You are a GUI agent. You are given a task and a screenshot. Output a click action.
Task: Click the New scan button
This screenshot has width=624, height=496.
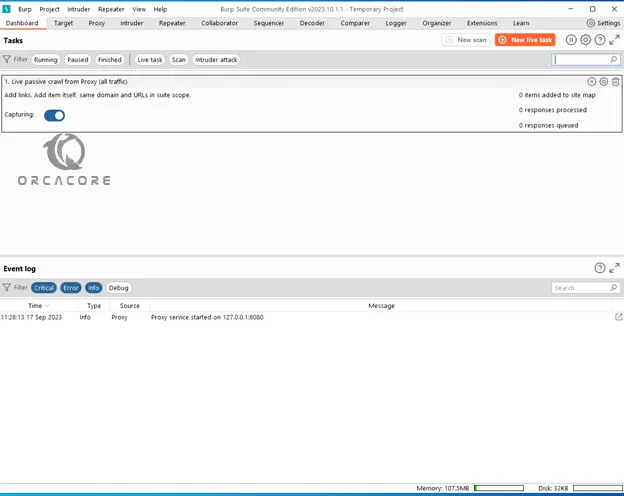coord(466,40)
